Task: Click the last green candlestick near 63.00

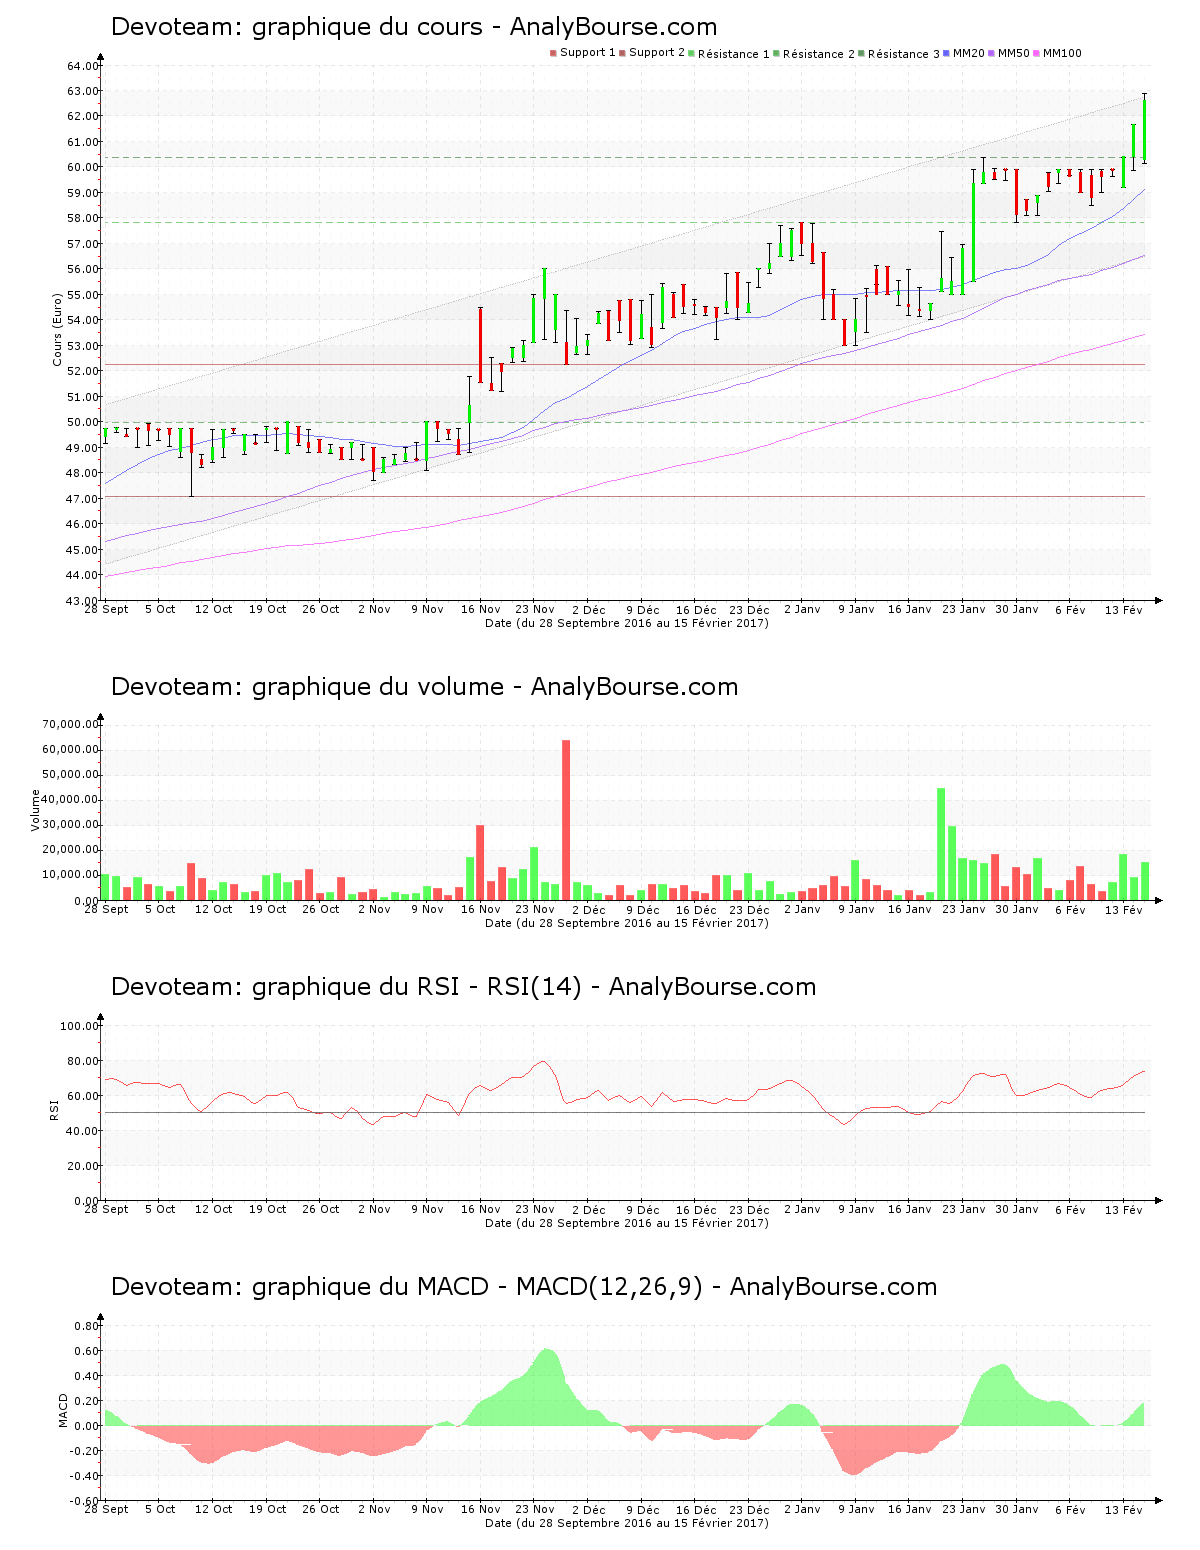Action: pos(1145,128)
